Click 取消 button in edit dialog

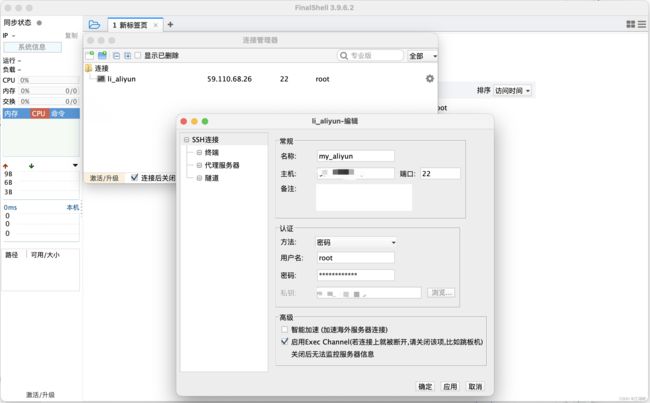[475, 386]
